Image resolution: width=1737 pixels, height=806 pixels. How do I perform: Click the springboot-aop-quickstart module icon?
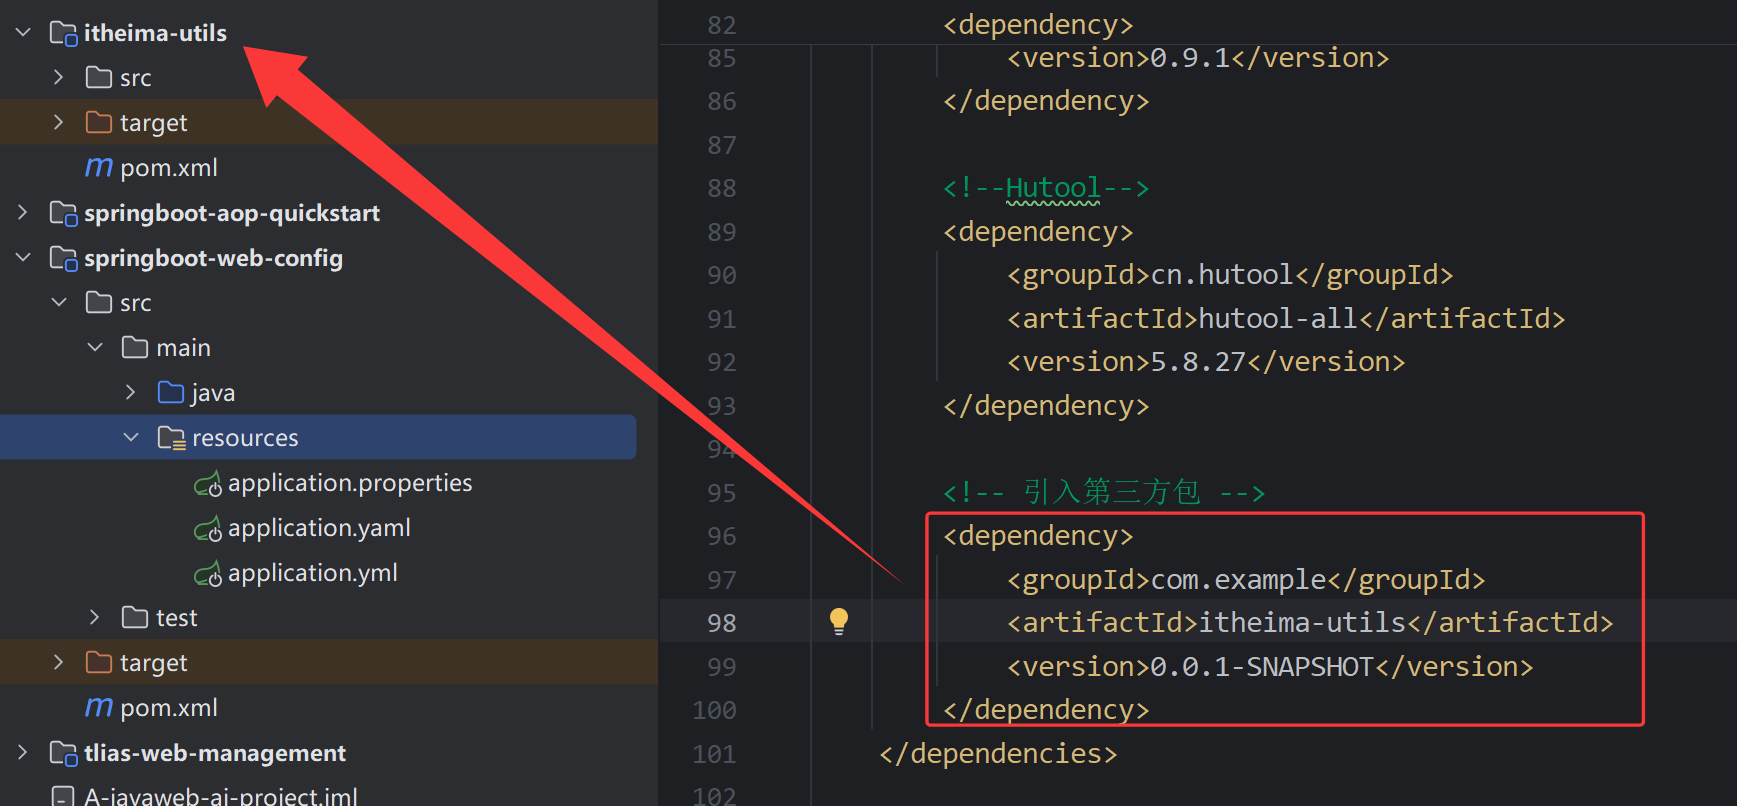click(x=63, y=213)
